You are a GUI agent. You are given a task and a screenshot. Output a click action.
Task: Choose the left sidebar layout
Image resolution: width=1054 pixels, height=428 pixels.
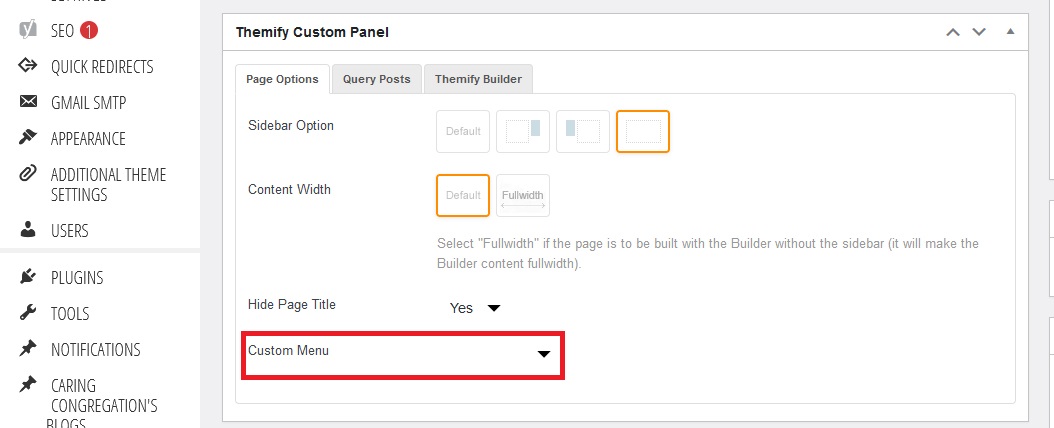tap(583, 131)
